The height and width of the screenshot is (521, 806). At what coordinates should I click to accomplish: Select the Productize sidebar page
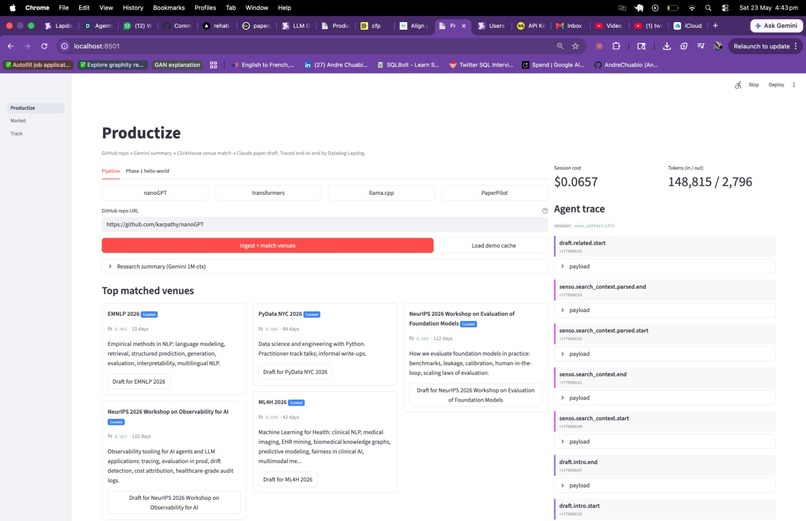pyautogui.click(x=35, y=108)
